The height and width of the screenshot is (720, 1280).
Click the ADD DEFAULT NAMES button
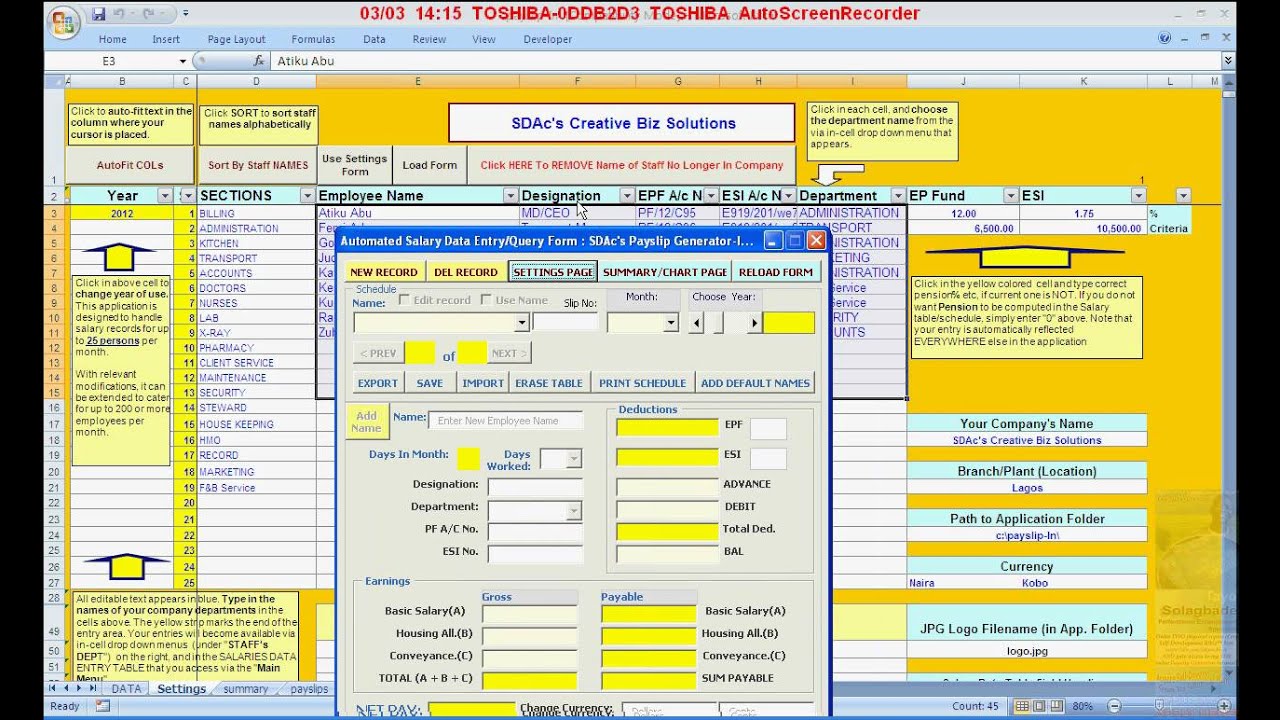(756, 383)
